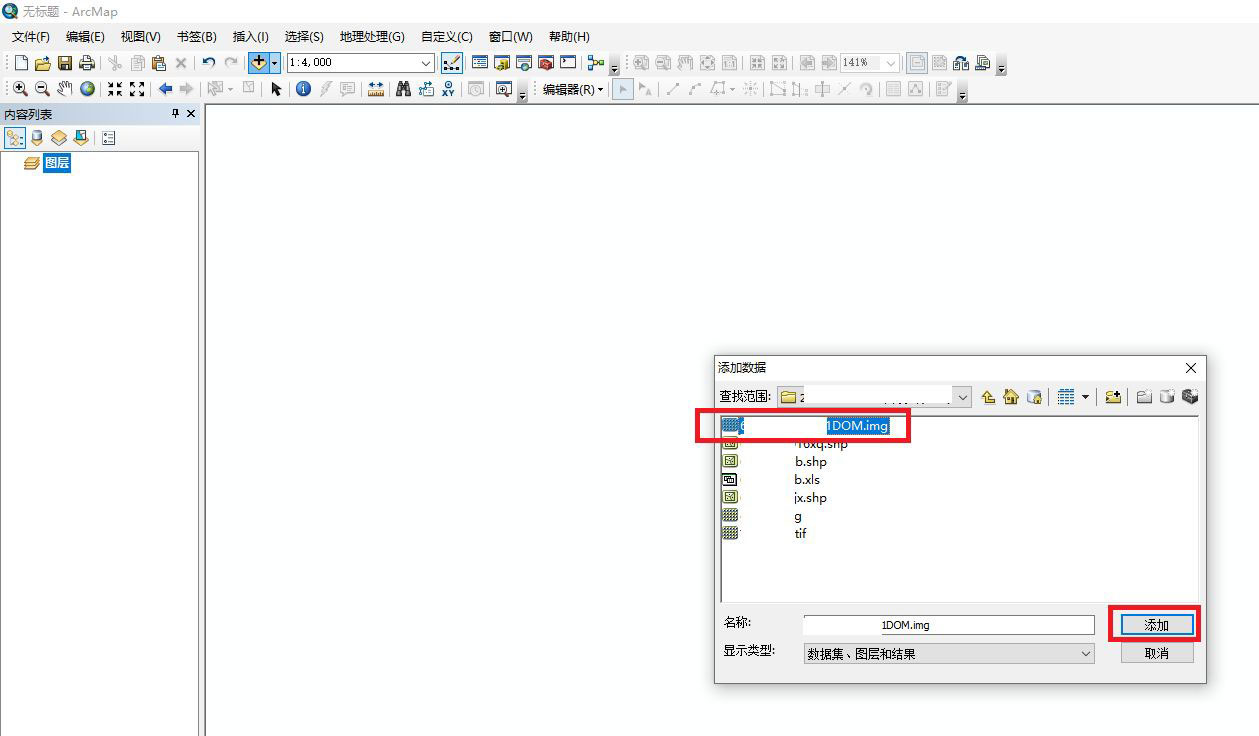Image resolution: width=1259 pixels, height=736 pixels.
Task: Select the Zoom Out magnifier tool
Action: (x=42, y=89)
